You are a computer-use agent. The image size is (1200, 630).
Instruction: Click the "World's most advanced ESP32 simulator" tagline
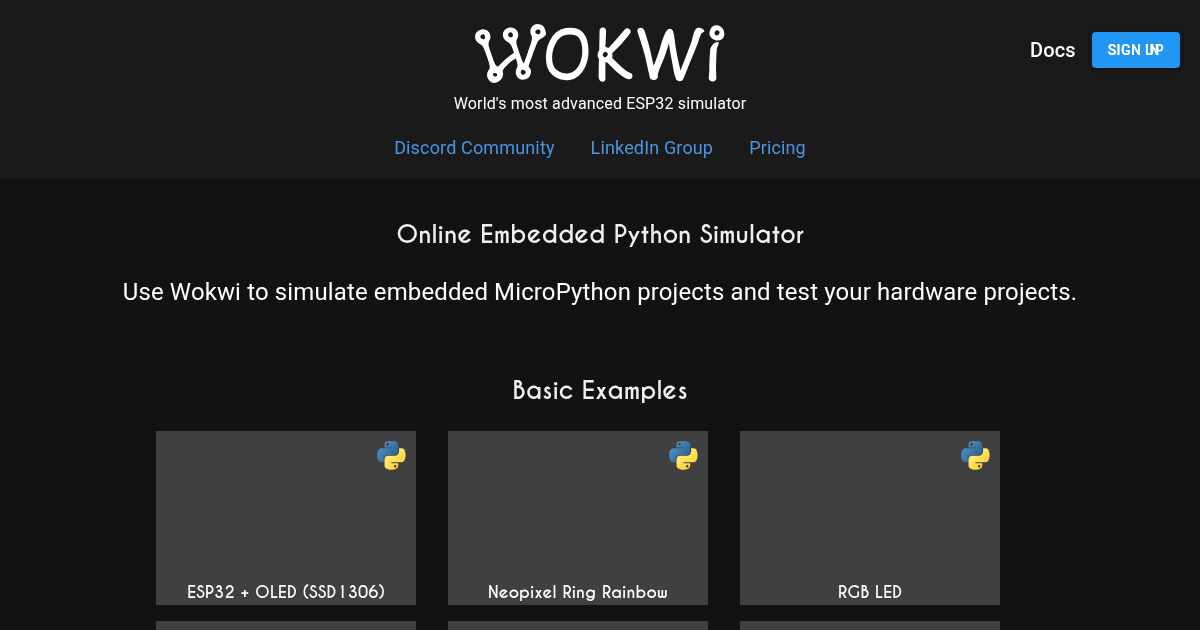(x=600, y=104)
